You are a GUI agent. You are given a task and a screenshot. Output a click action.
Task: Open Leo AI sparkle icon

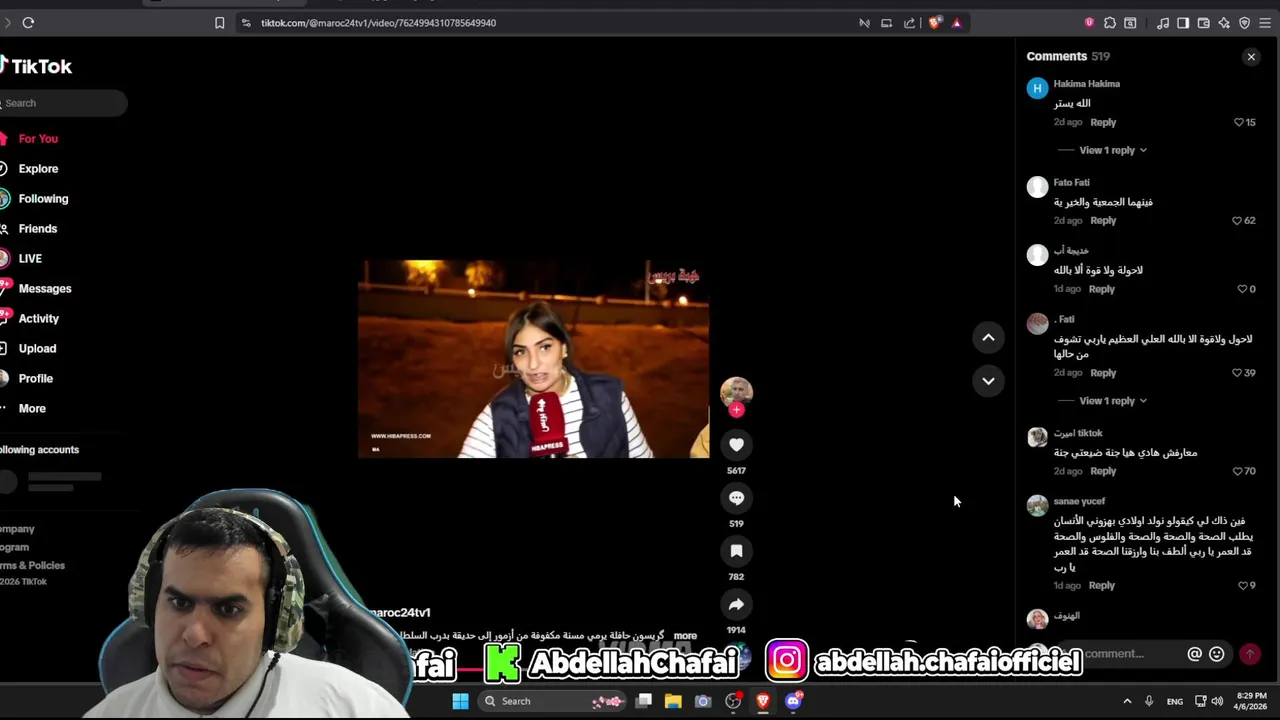pos(1224,23)
